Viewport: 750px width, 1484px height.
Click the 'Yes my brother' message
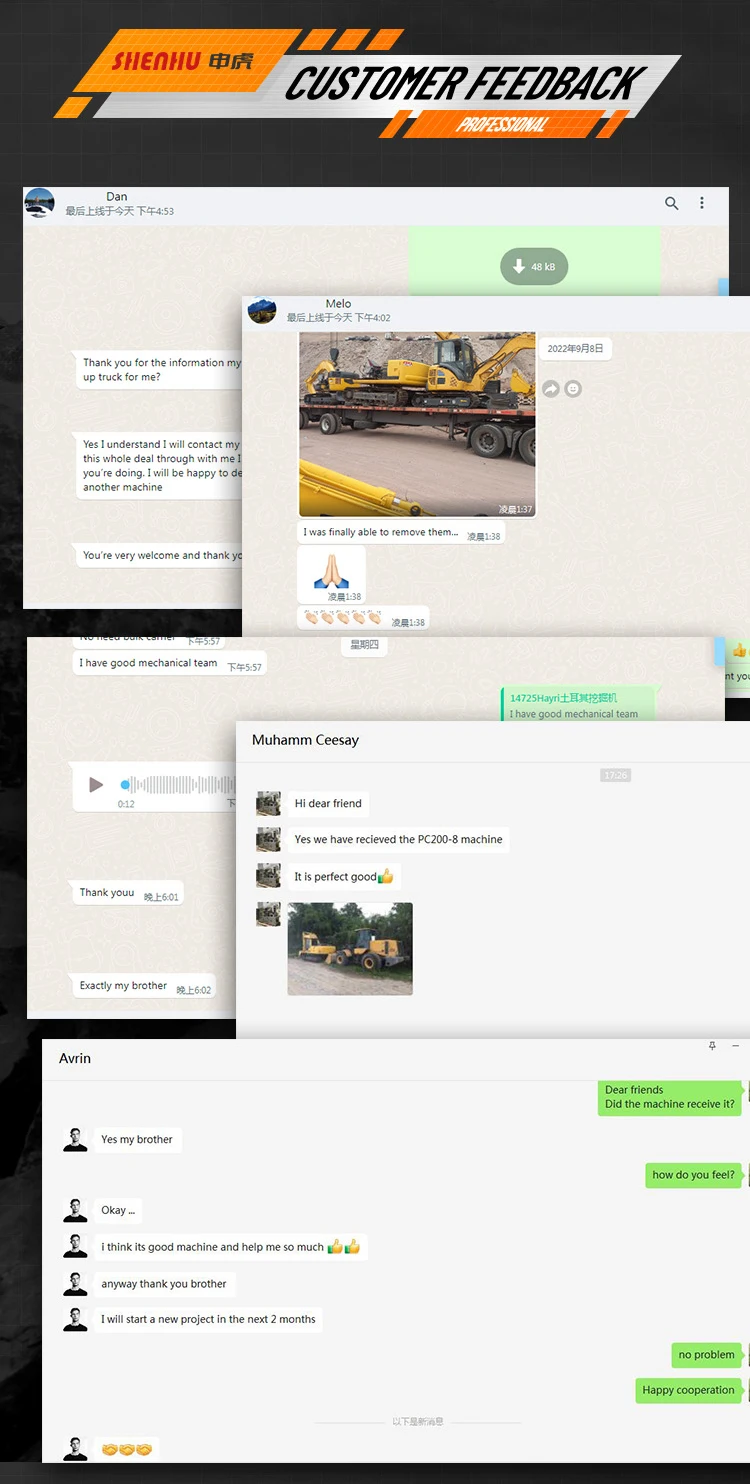coord(137,1140)
